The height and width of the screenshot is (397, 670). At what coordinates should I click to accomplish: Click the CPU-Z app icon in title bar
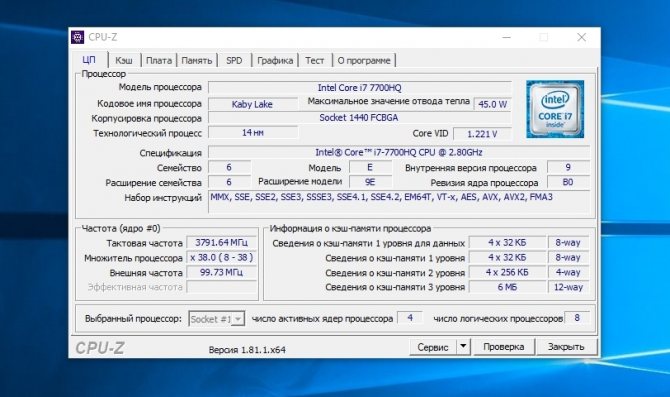77,37
